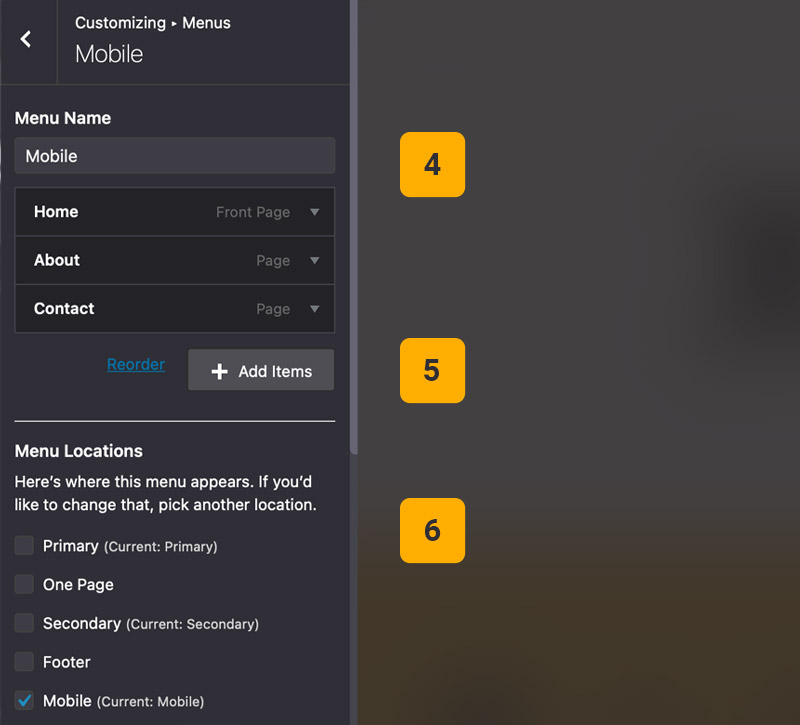
Task: Enable the Footer menu location
Action: (x=24, y=662)
